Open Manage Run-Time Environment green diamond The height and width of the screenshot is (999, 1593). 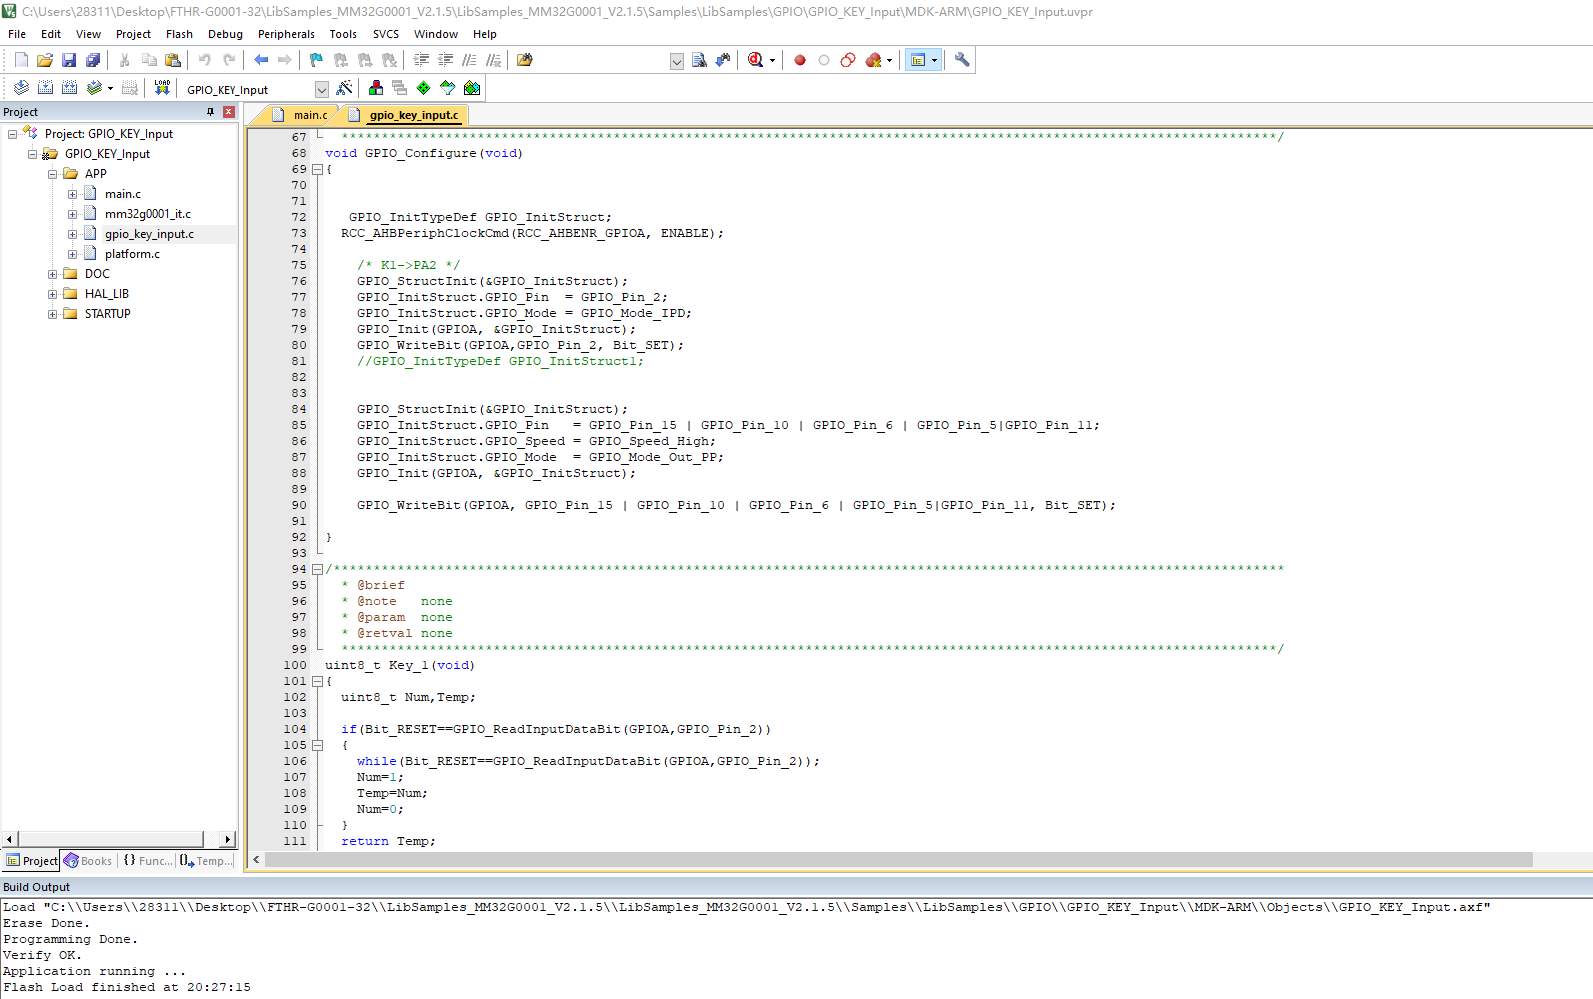[x=423, y=88]
